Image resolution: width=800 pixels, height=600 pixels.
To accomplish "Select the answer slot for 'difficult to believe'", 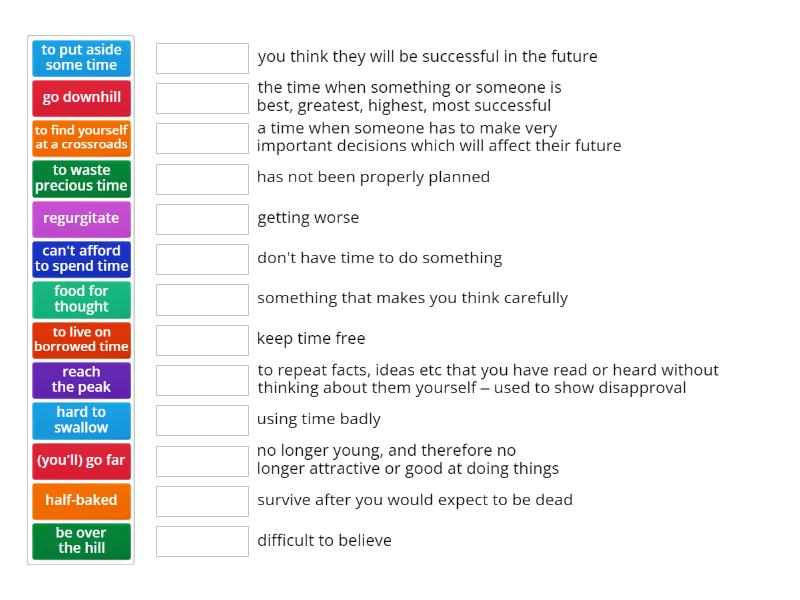I will coord(202,541).
